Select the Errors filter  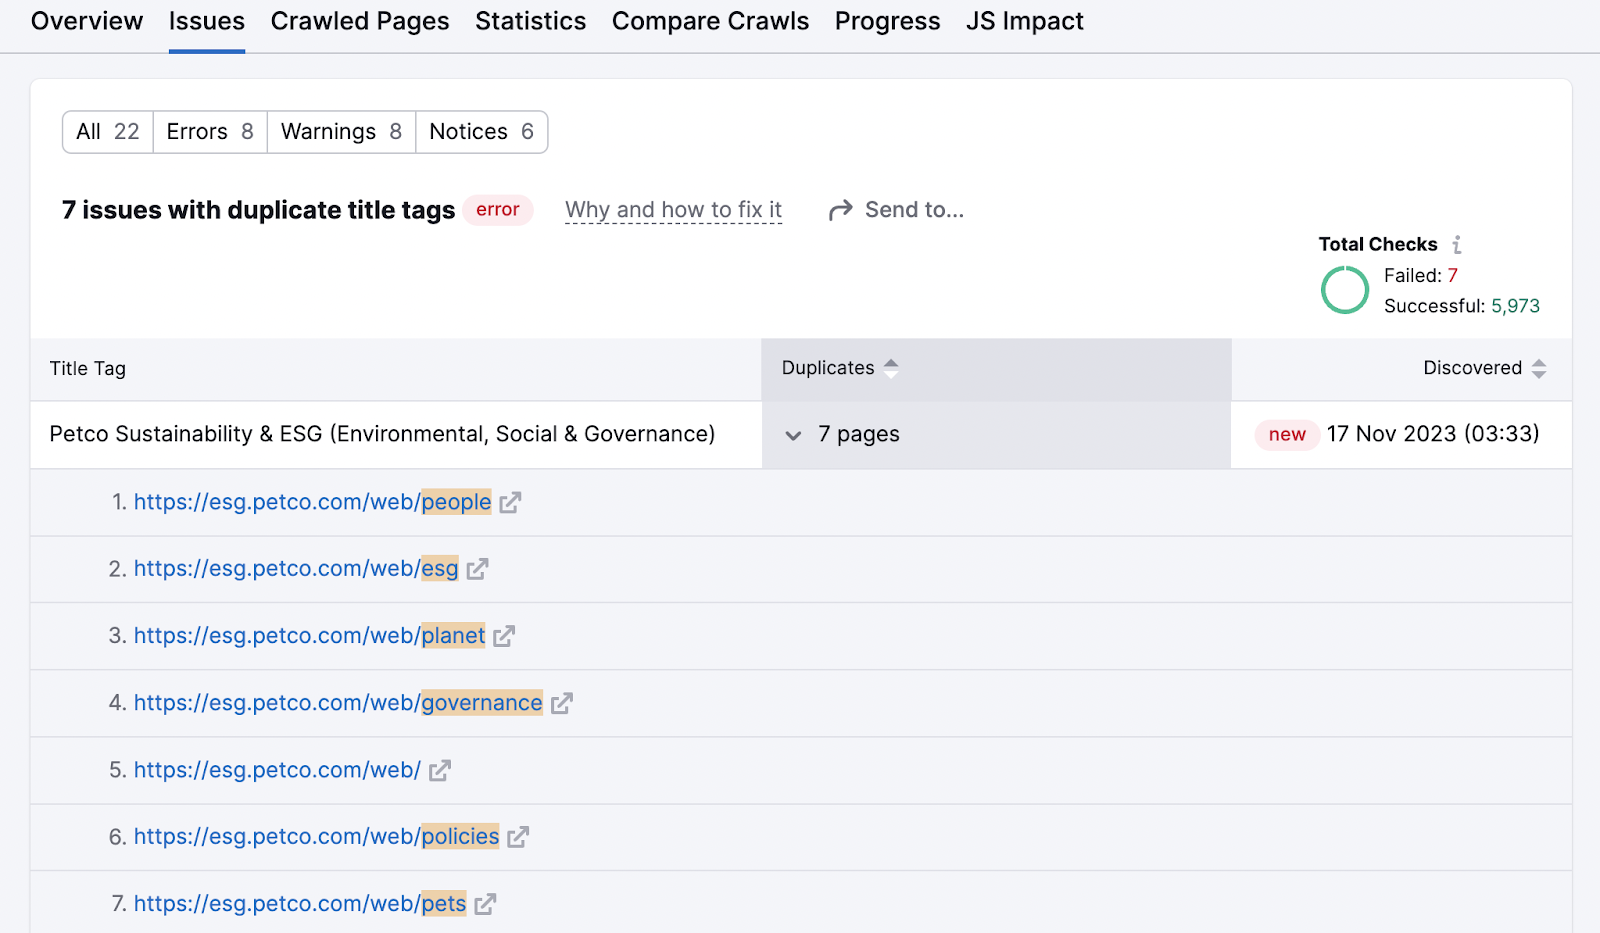point(209,131)
